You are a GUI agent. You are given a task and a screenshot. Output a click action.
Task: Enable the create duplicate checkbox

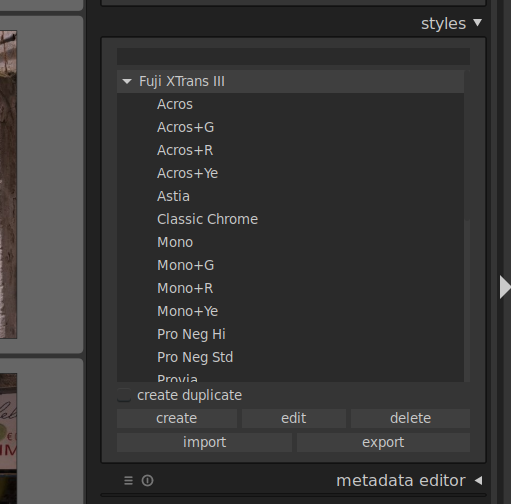click(x=124, y=395)
